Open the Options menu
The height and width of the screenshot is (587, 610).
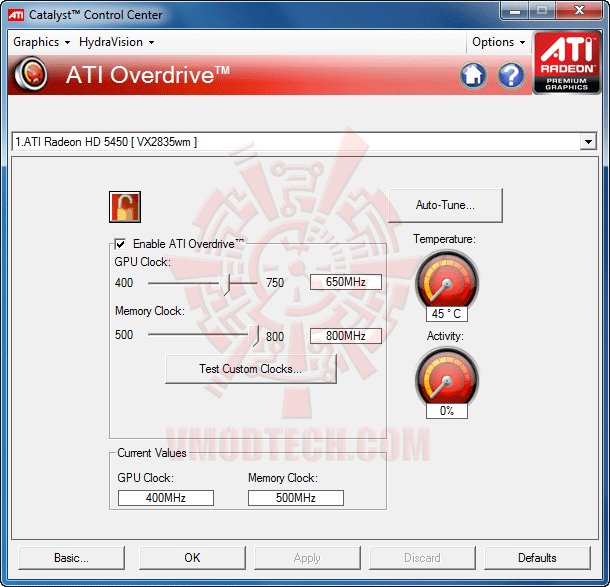click(x=498, y=42)
